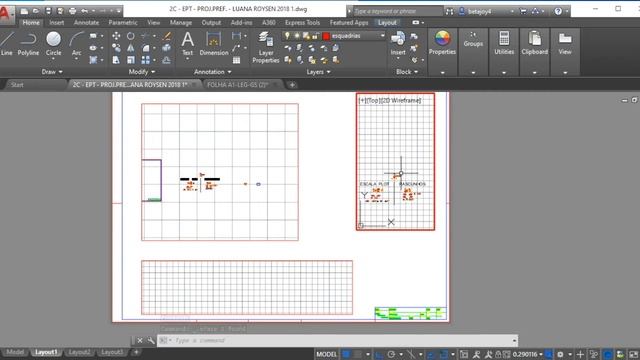
Task: Open Layer Properties manager
Action: click(266, 47)
